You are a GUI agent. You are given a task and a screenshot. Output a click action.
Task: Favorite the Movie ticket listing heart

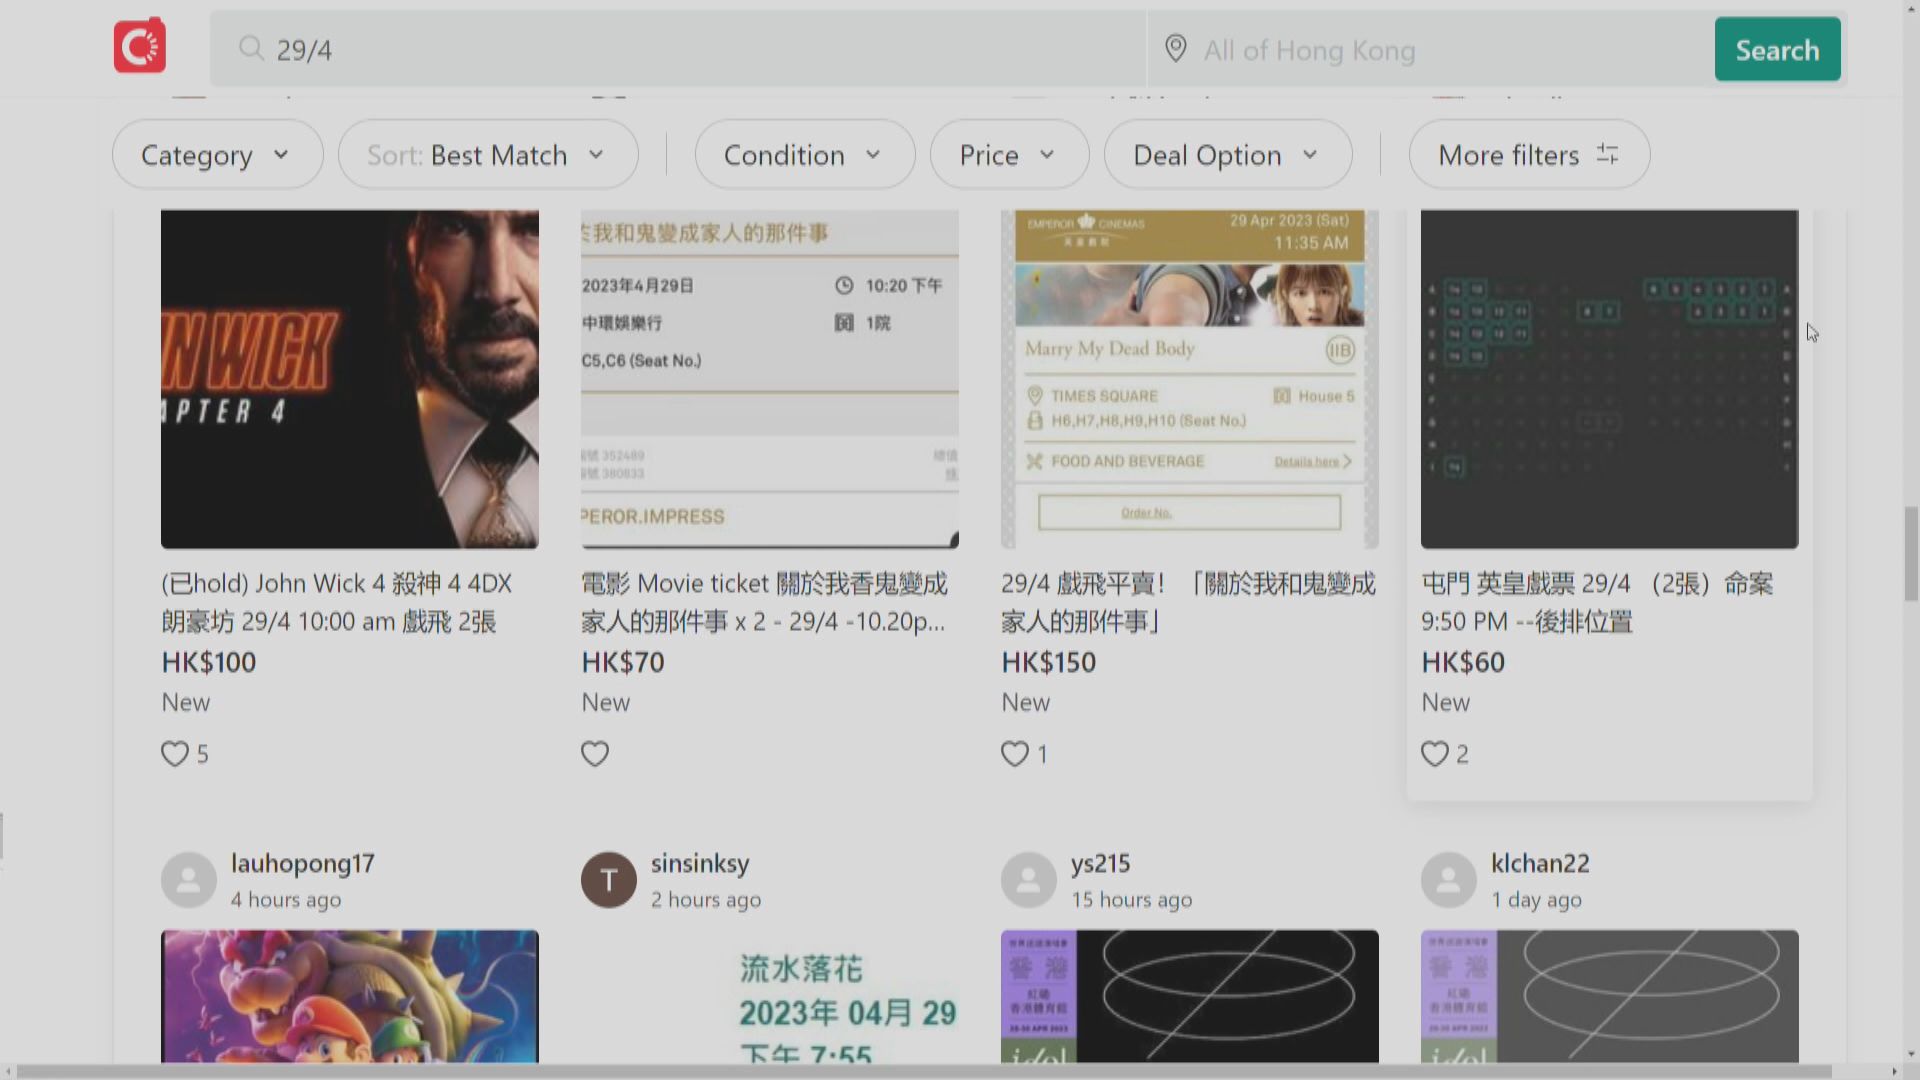pos(594,753)
